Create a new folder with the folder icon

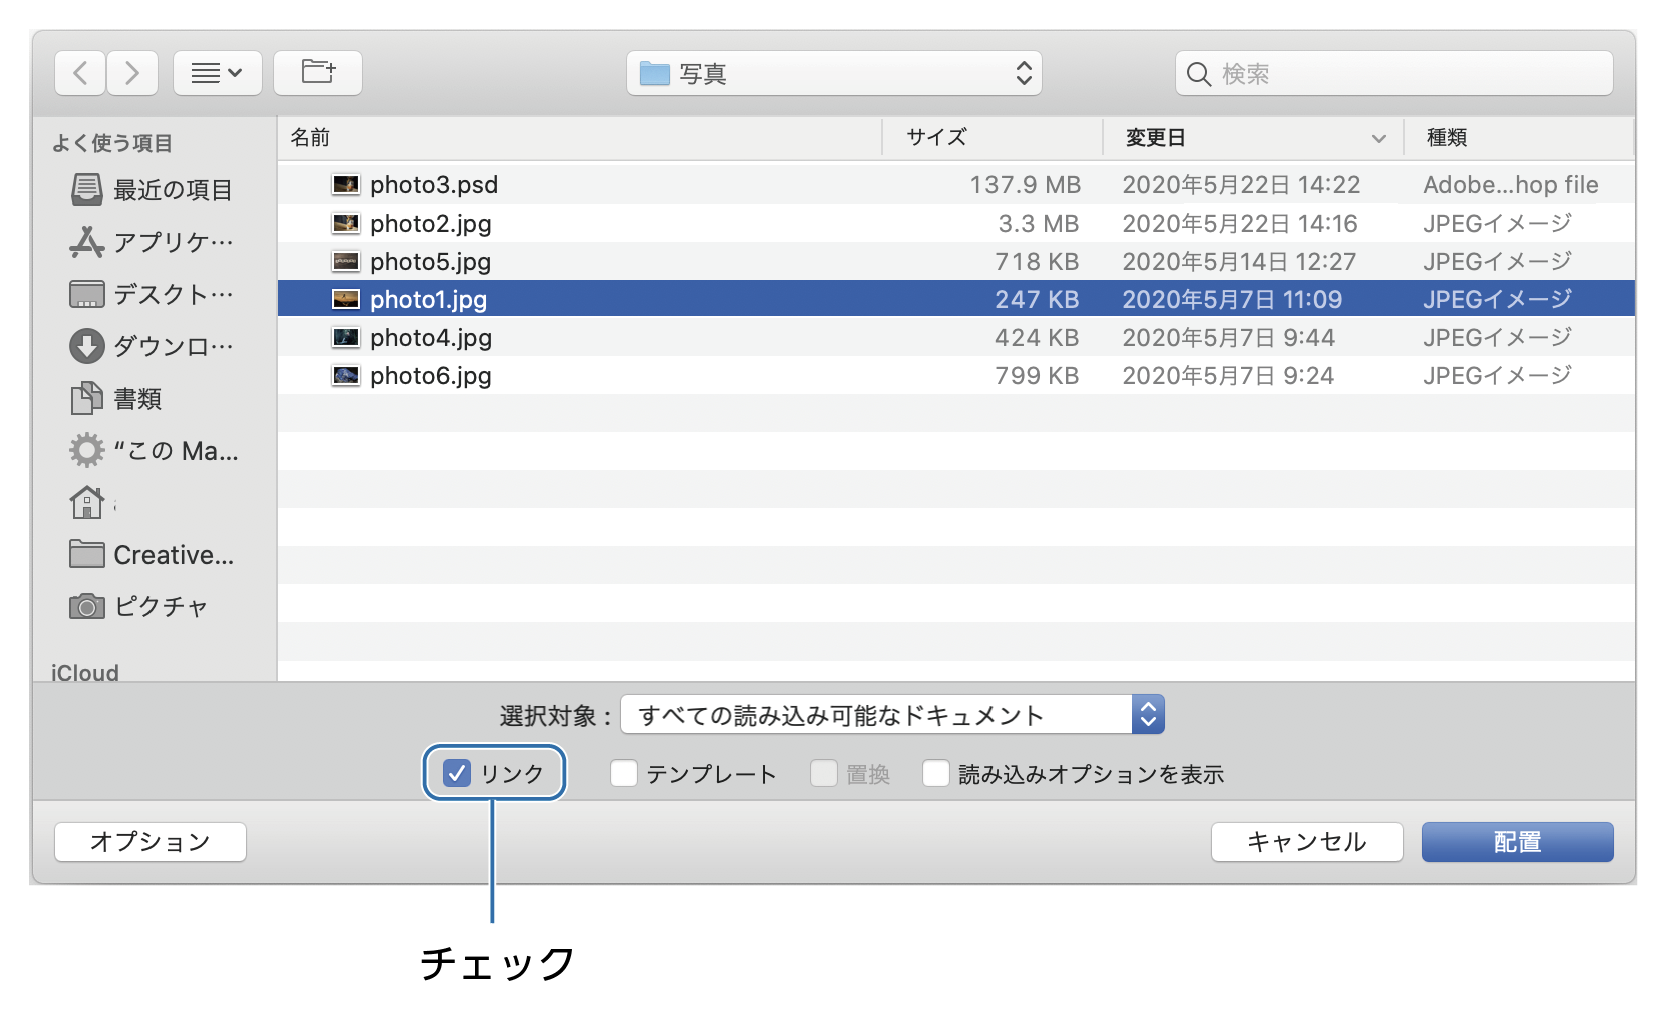tap(318, 73)
